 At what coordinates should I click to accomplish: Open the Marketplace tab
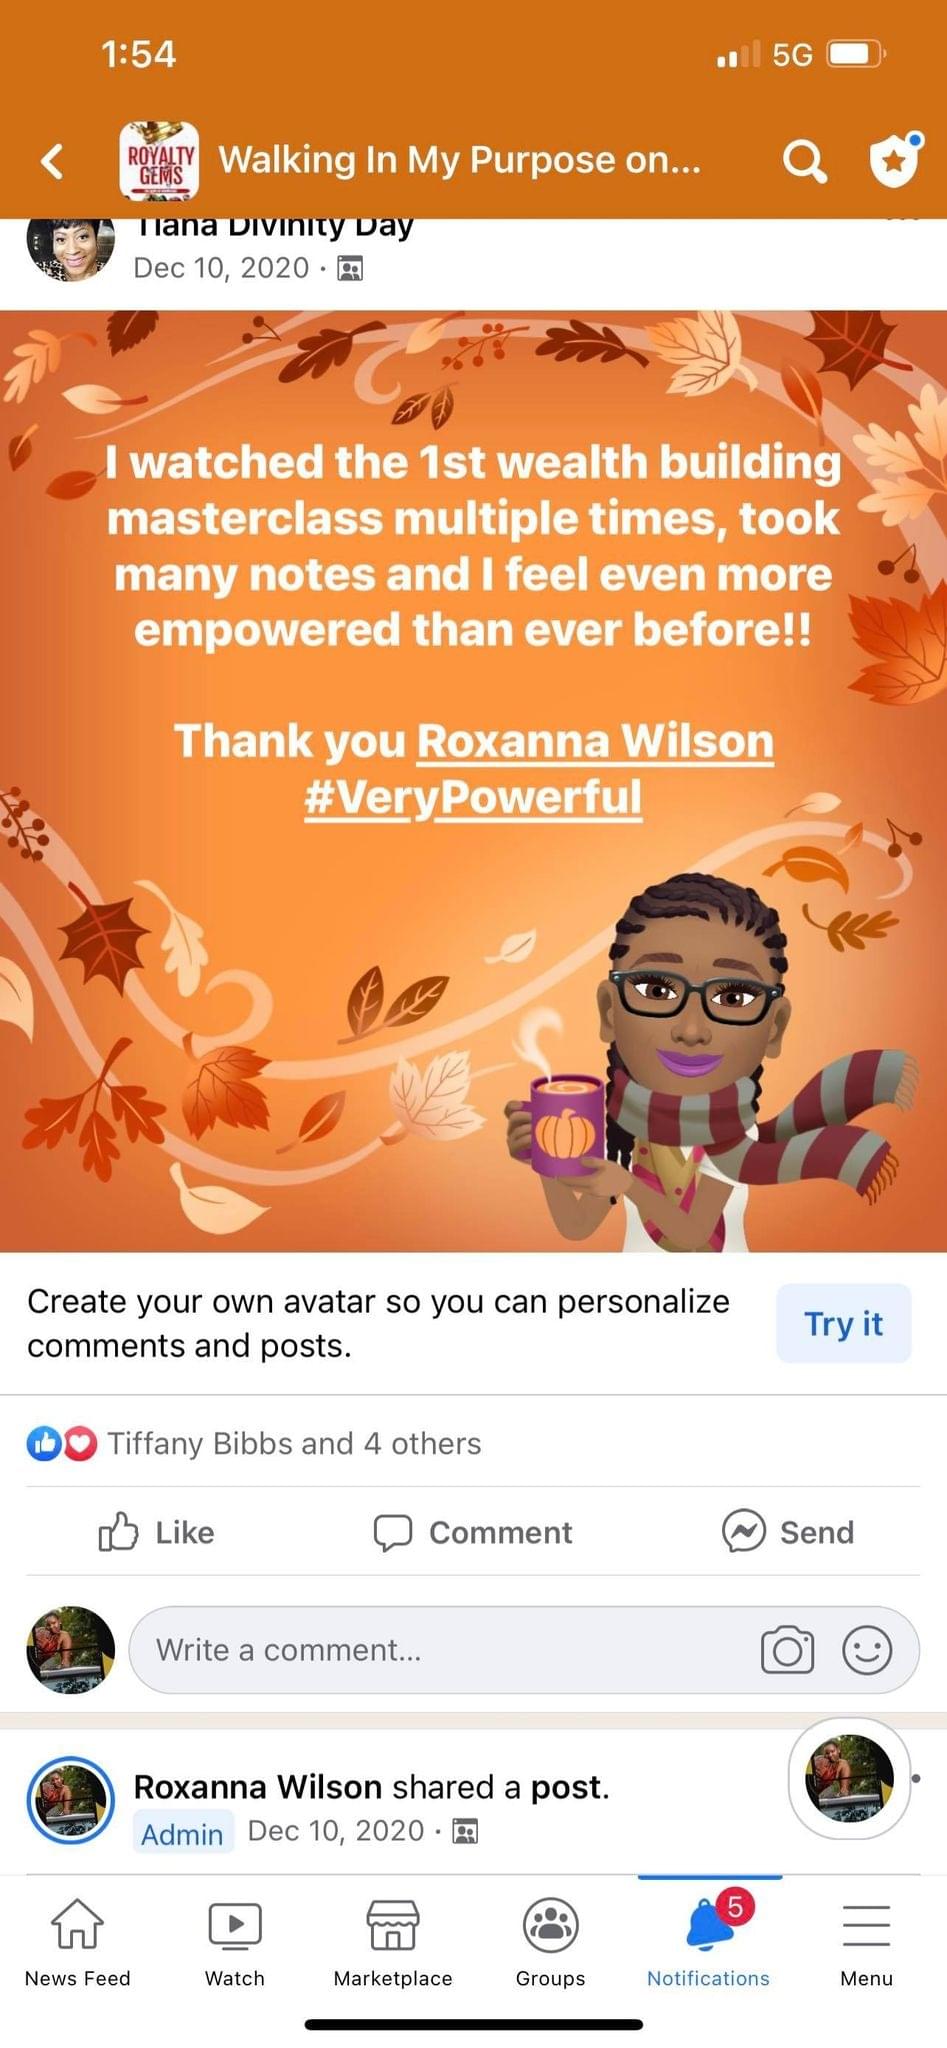click(x=393, y=1943)
